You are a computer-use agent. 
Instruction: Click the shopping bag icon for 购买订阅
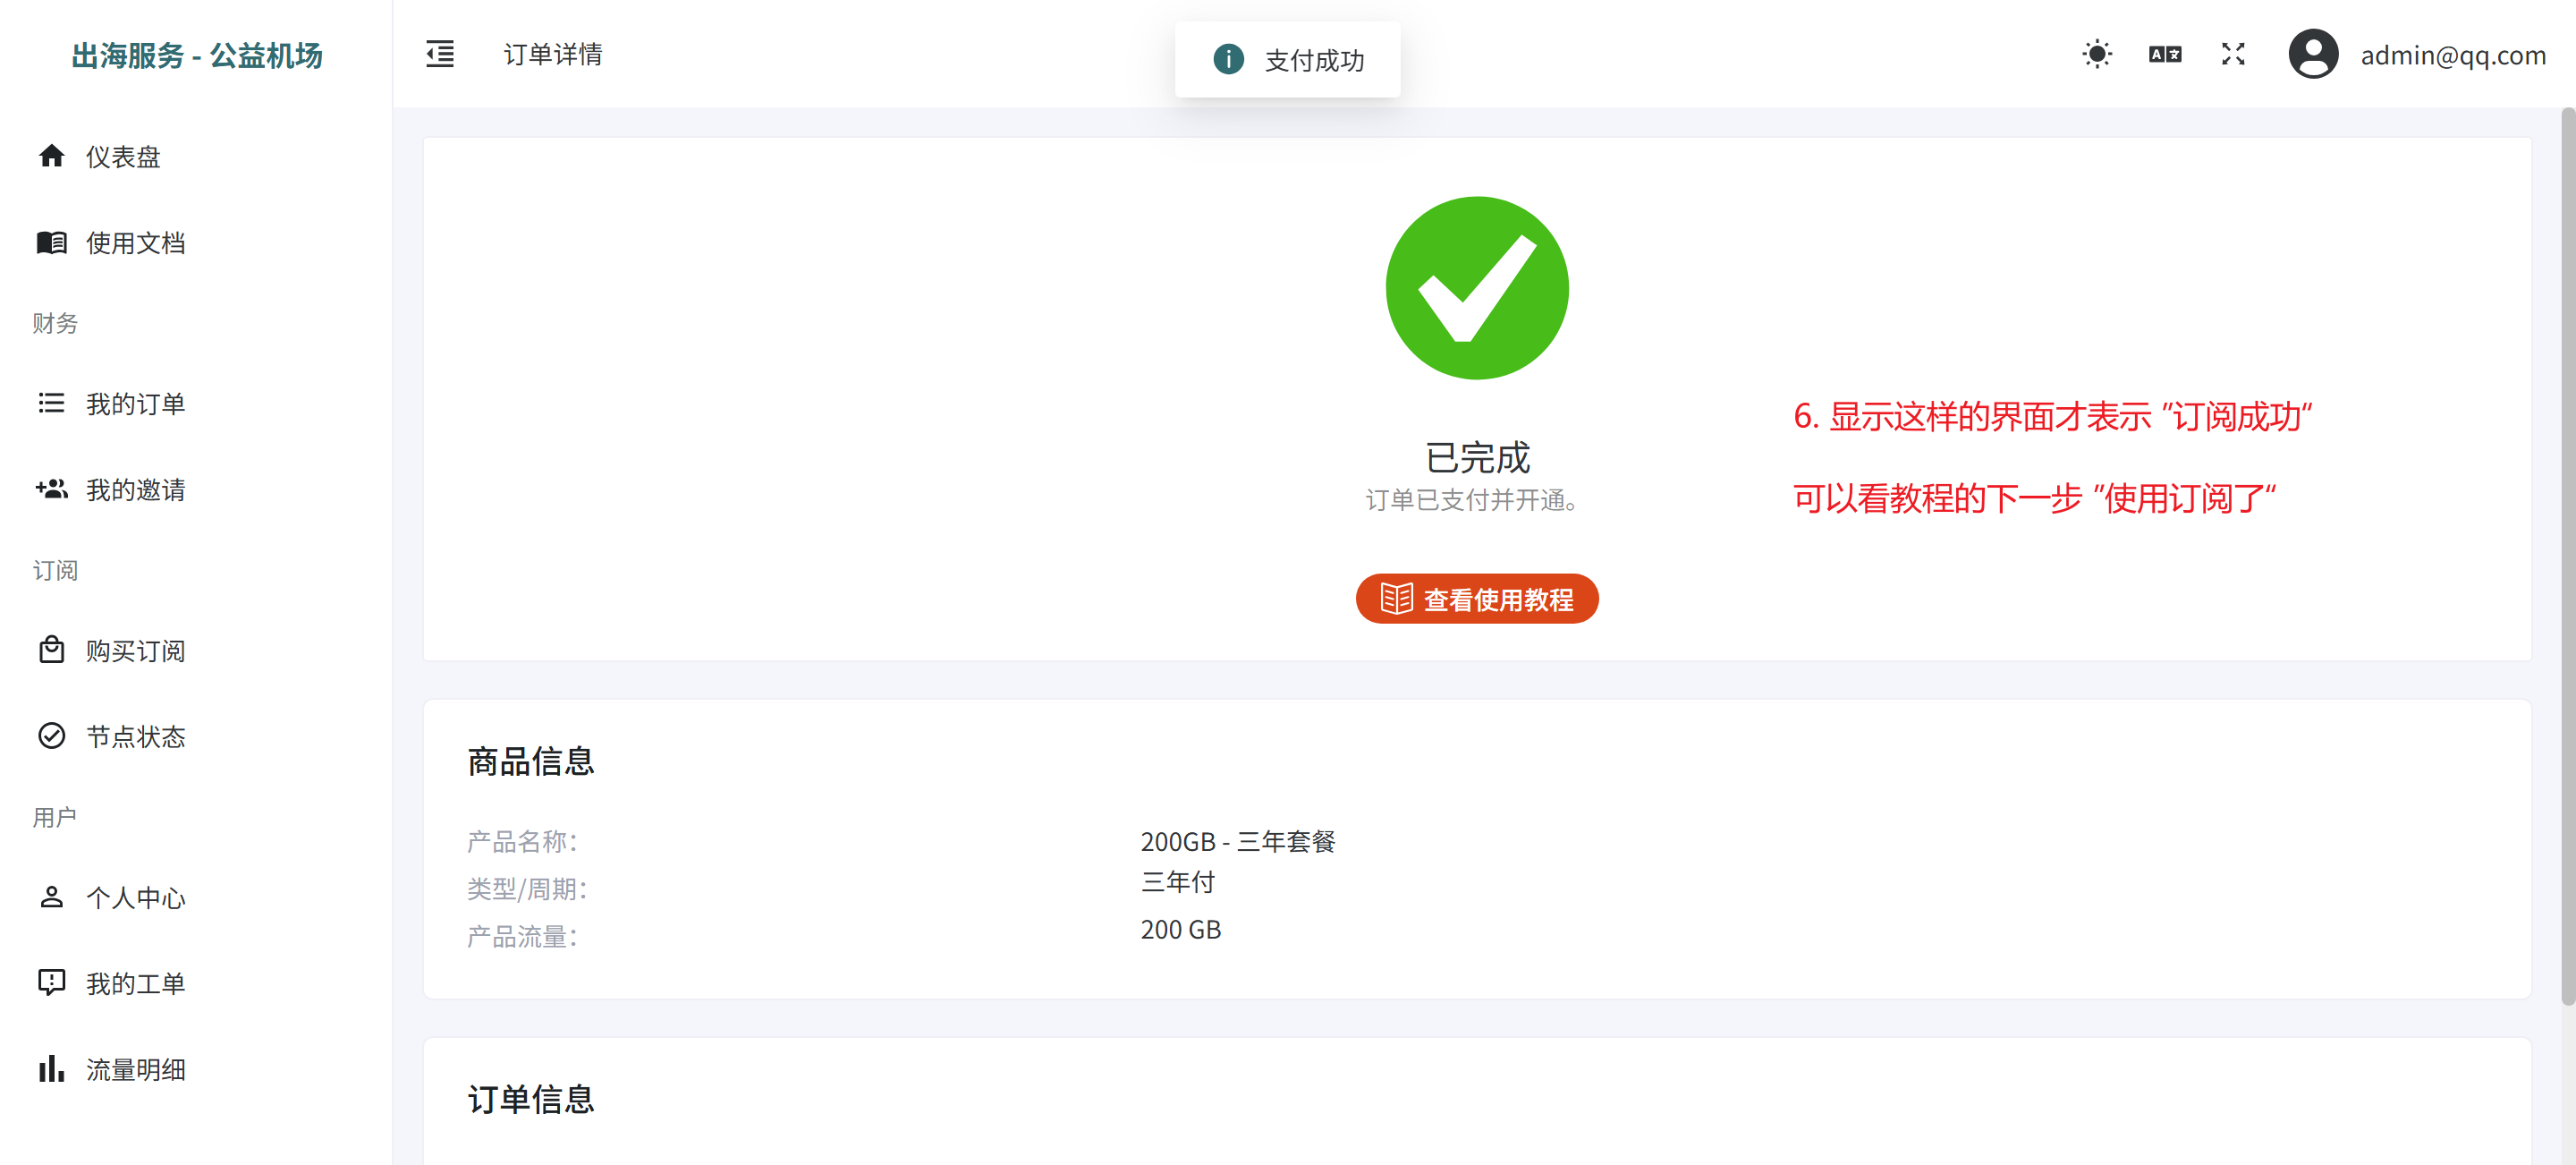click(52, 650)
